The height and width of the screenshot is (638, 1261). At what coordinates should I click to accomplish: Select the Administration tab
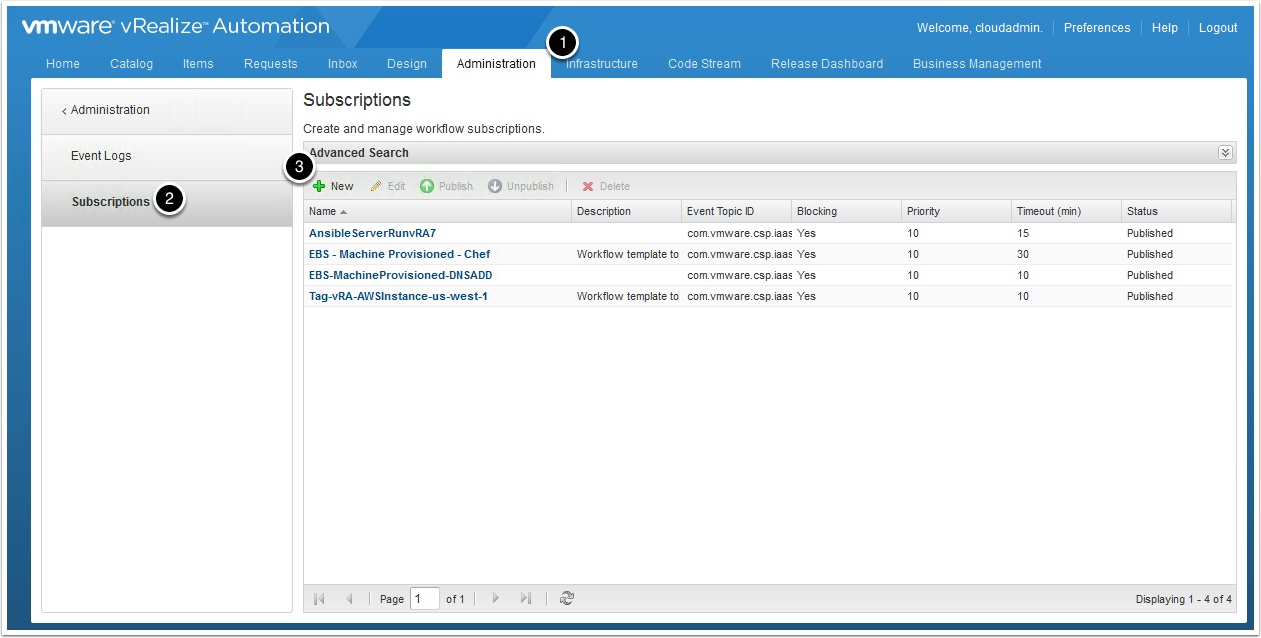click(x=496, y=64)
